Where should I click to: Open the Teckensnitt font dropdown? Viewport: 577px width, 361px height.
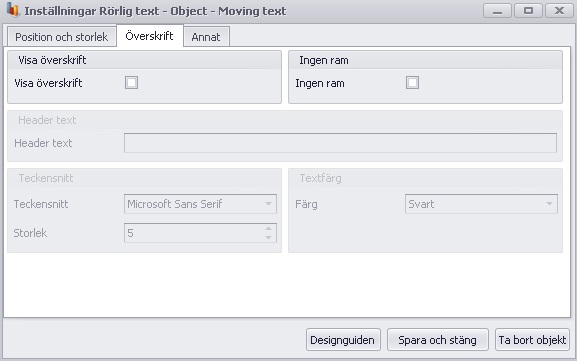point(200,204)
